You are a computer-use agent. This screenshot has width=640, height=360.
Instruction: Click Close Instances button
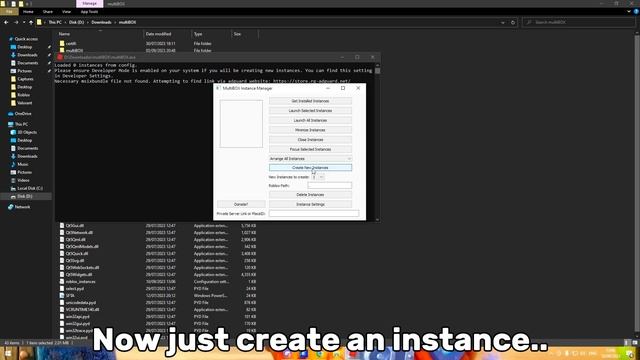tap(310, 140)
